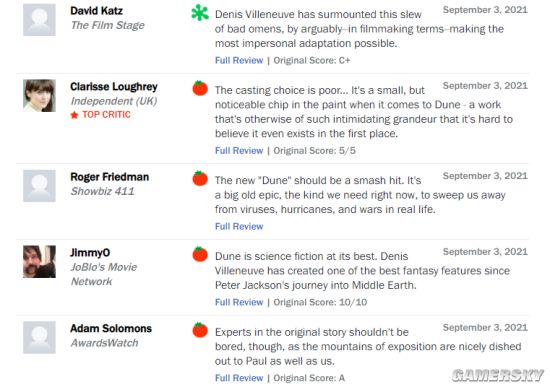Click critic name Clarisse Loughrey
Image resolution: width=550 pixels, height=387 pixels.
point(114,87)
